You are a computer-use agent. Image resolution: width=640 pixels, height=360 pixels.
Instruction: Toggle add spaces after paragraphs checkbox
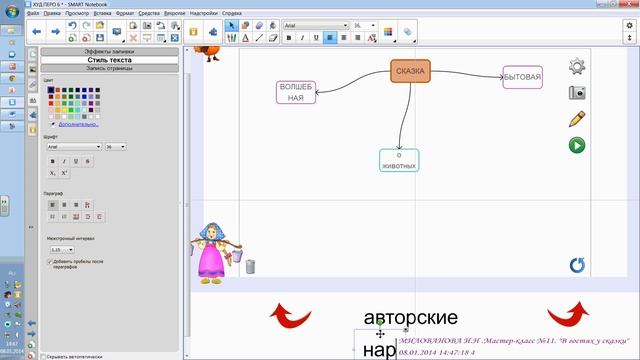(50, 262)
